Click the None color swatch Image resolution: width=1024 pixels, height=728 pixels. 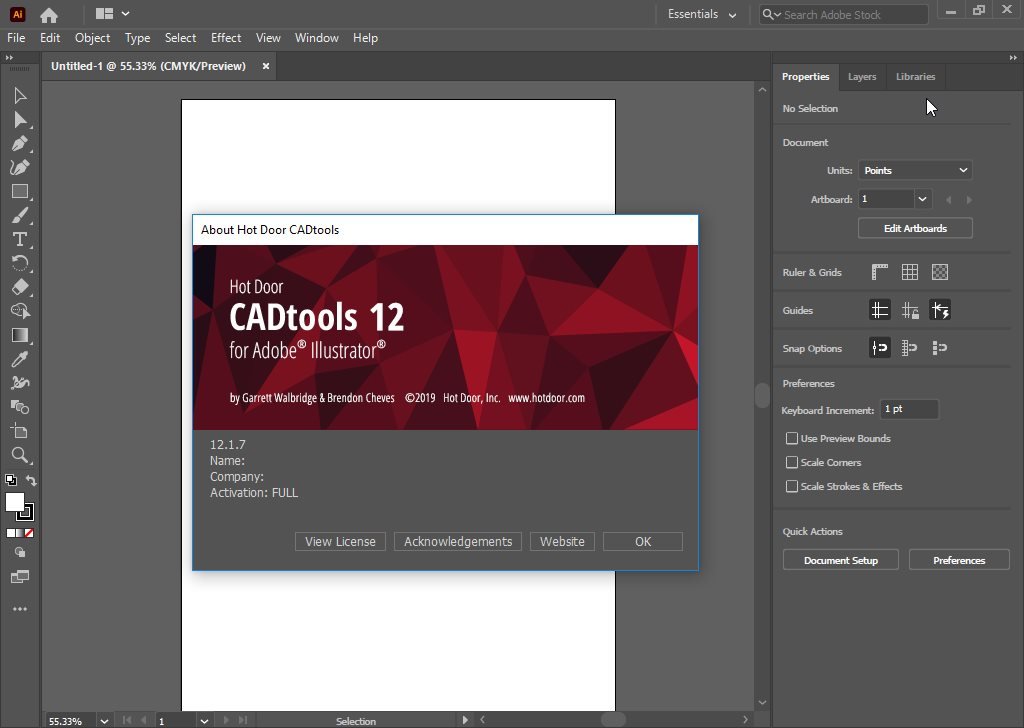(x=29, y=533)
